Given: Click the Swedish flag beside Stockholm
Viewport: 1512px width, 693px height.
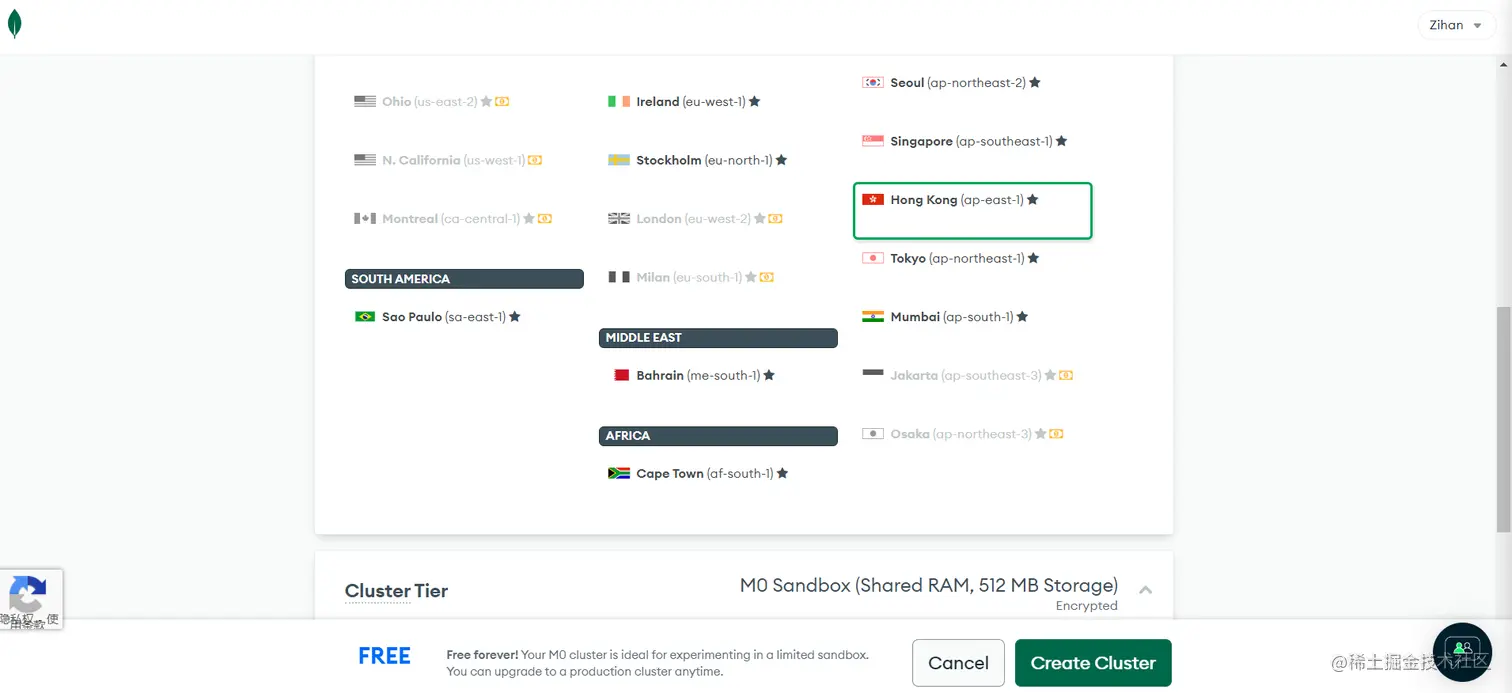Looking at the screenshot, I should pyautogui.click(x=619, y=160).
